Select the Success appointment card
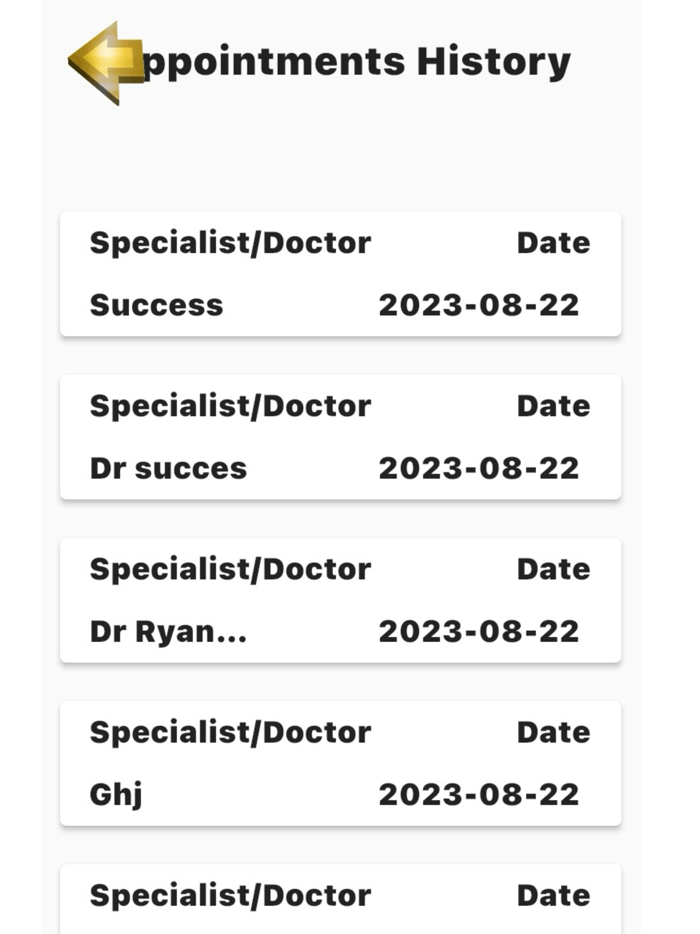Viewport: 700px width, 934px height. [341, 273]
